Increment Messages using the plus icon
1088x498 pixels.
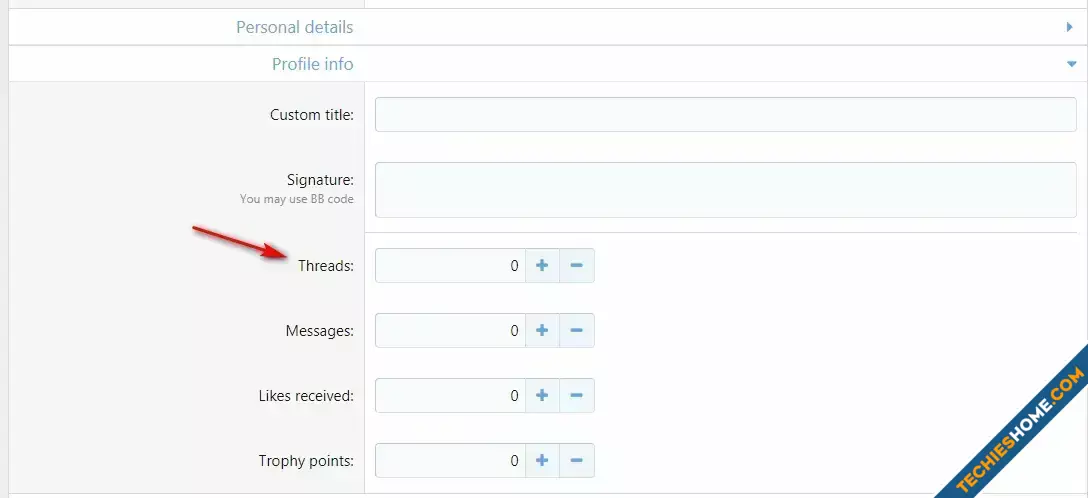pyautogui.click(x=542, y=331)
